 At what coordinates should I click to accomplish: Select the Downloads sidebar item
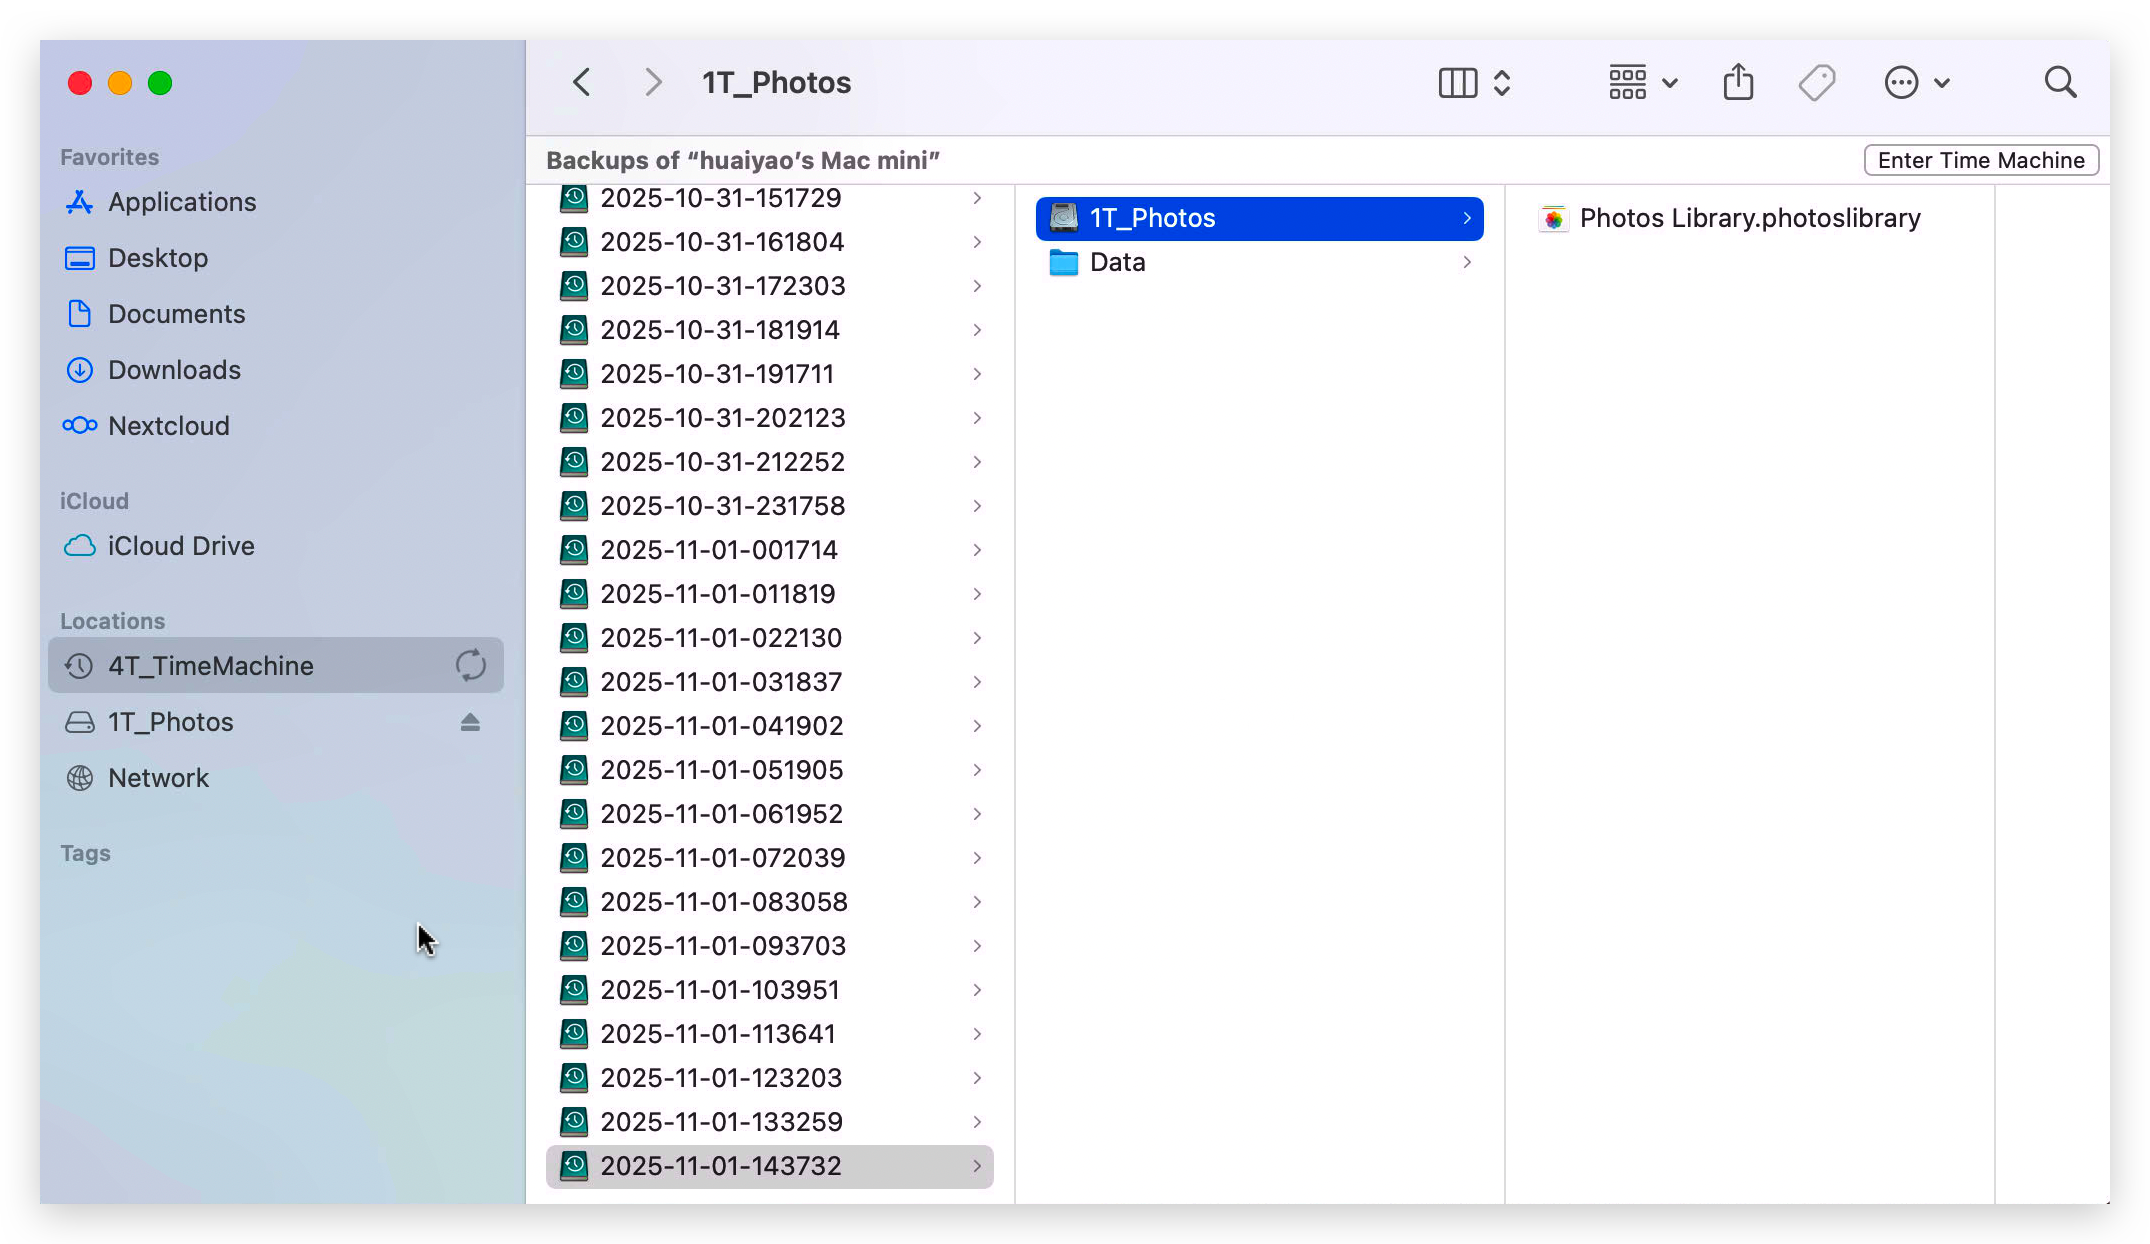[x=174, y=370]
